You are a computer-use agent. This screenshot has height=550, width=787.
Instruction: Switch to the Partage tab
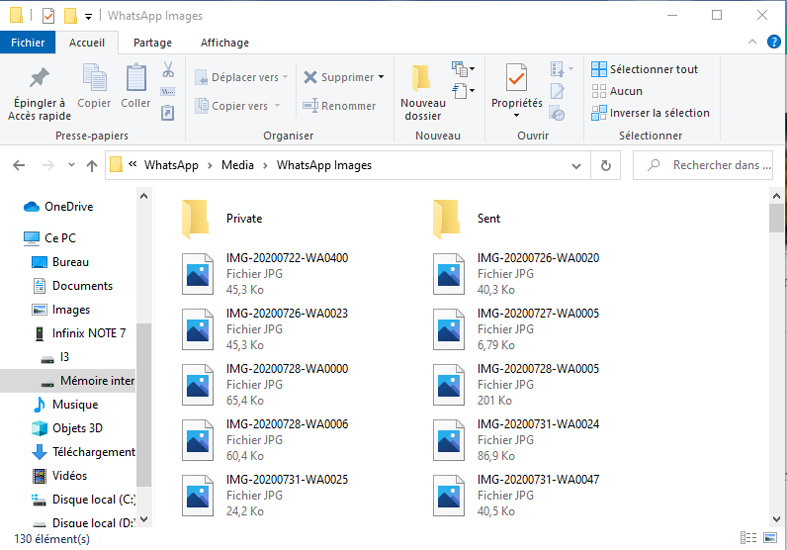coord(153,43)
